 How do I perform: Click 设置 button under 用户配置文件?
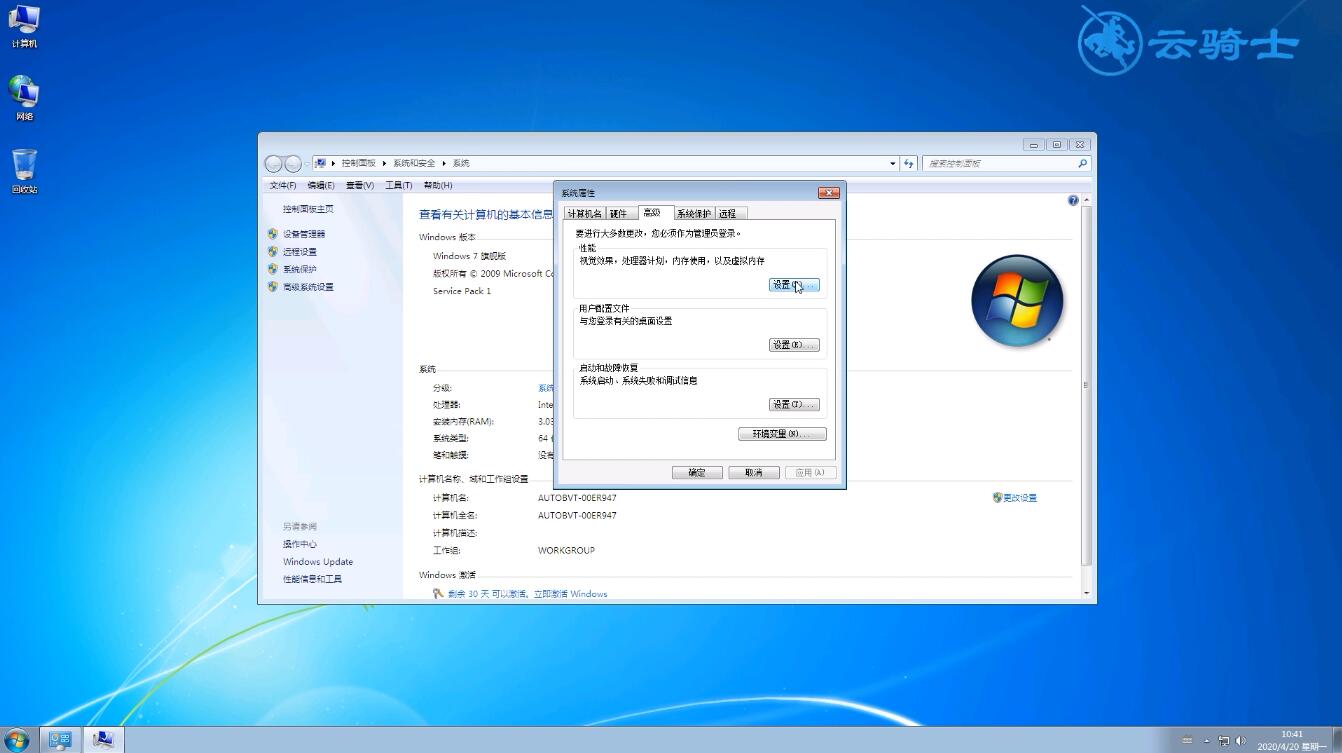pyautogui.click(x=794, y=345)
